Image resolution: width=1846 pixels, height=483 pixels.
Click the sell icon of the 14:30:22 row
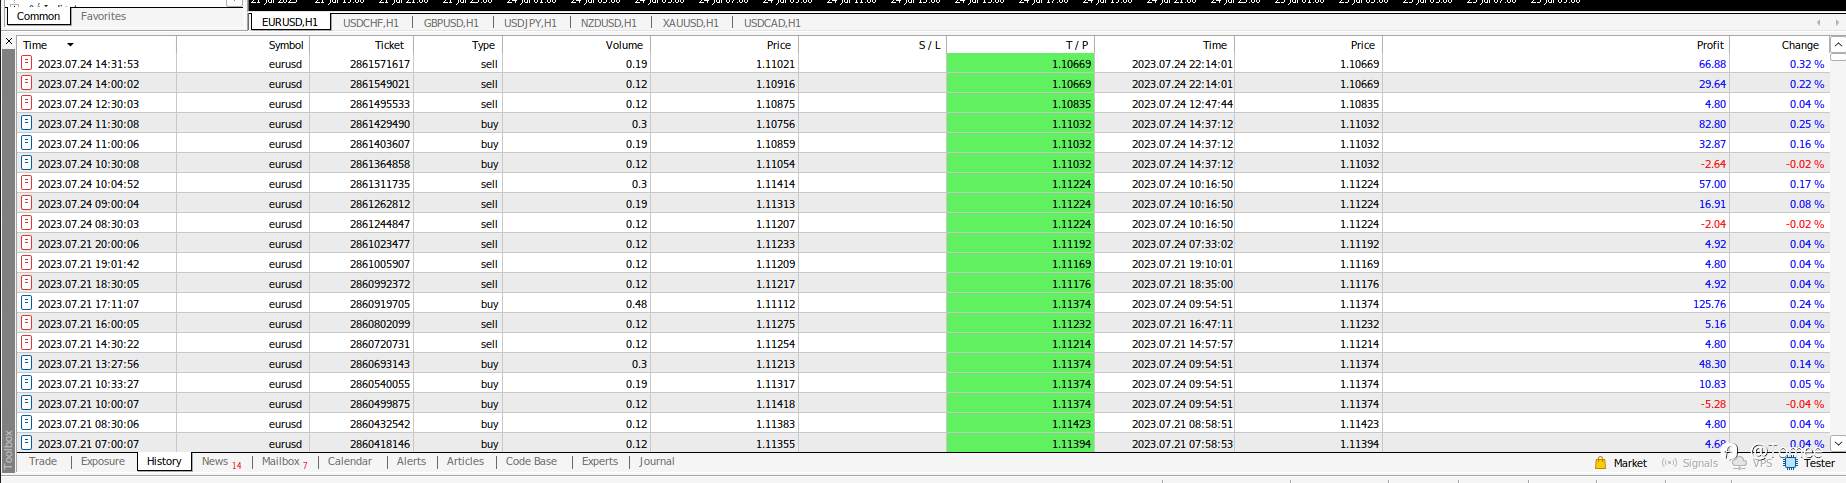coord(27,343)
